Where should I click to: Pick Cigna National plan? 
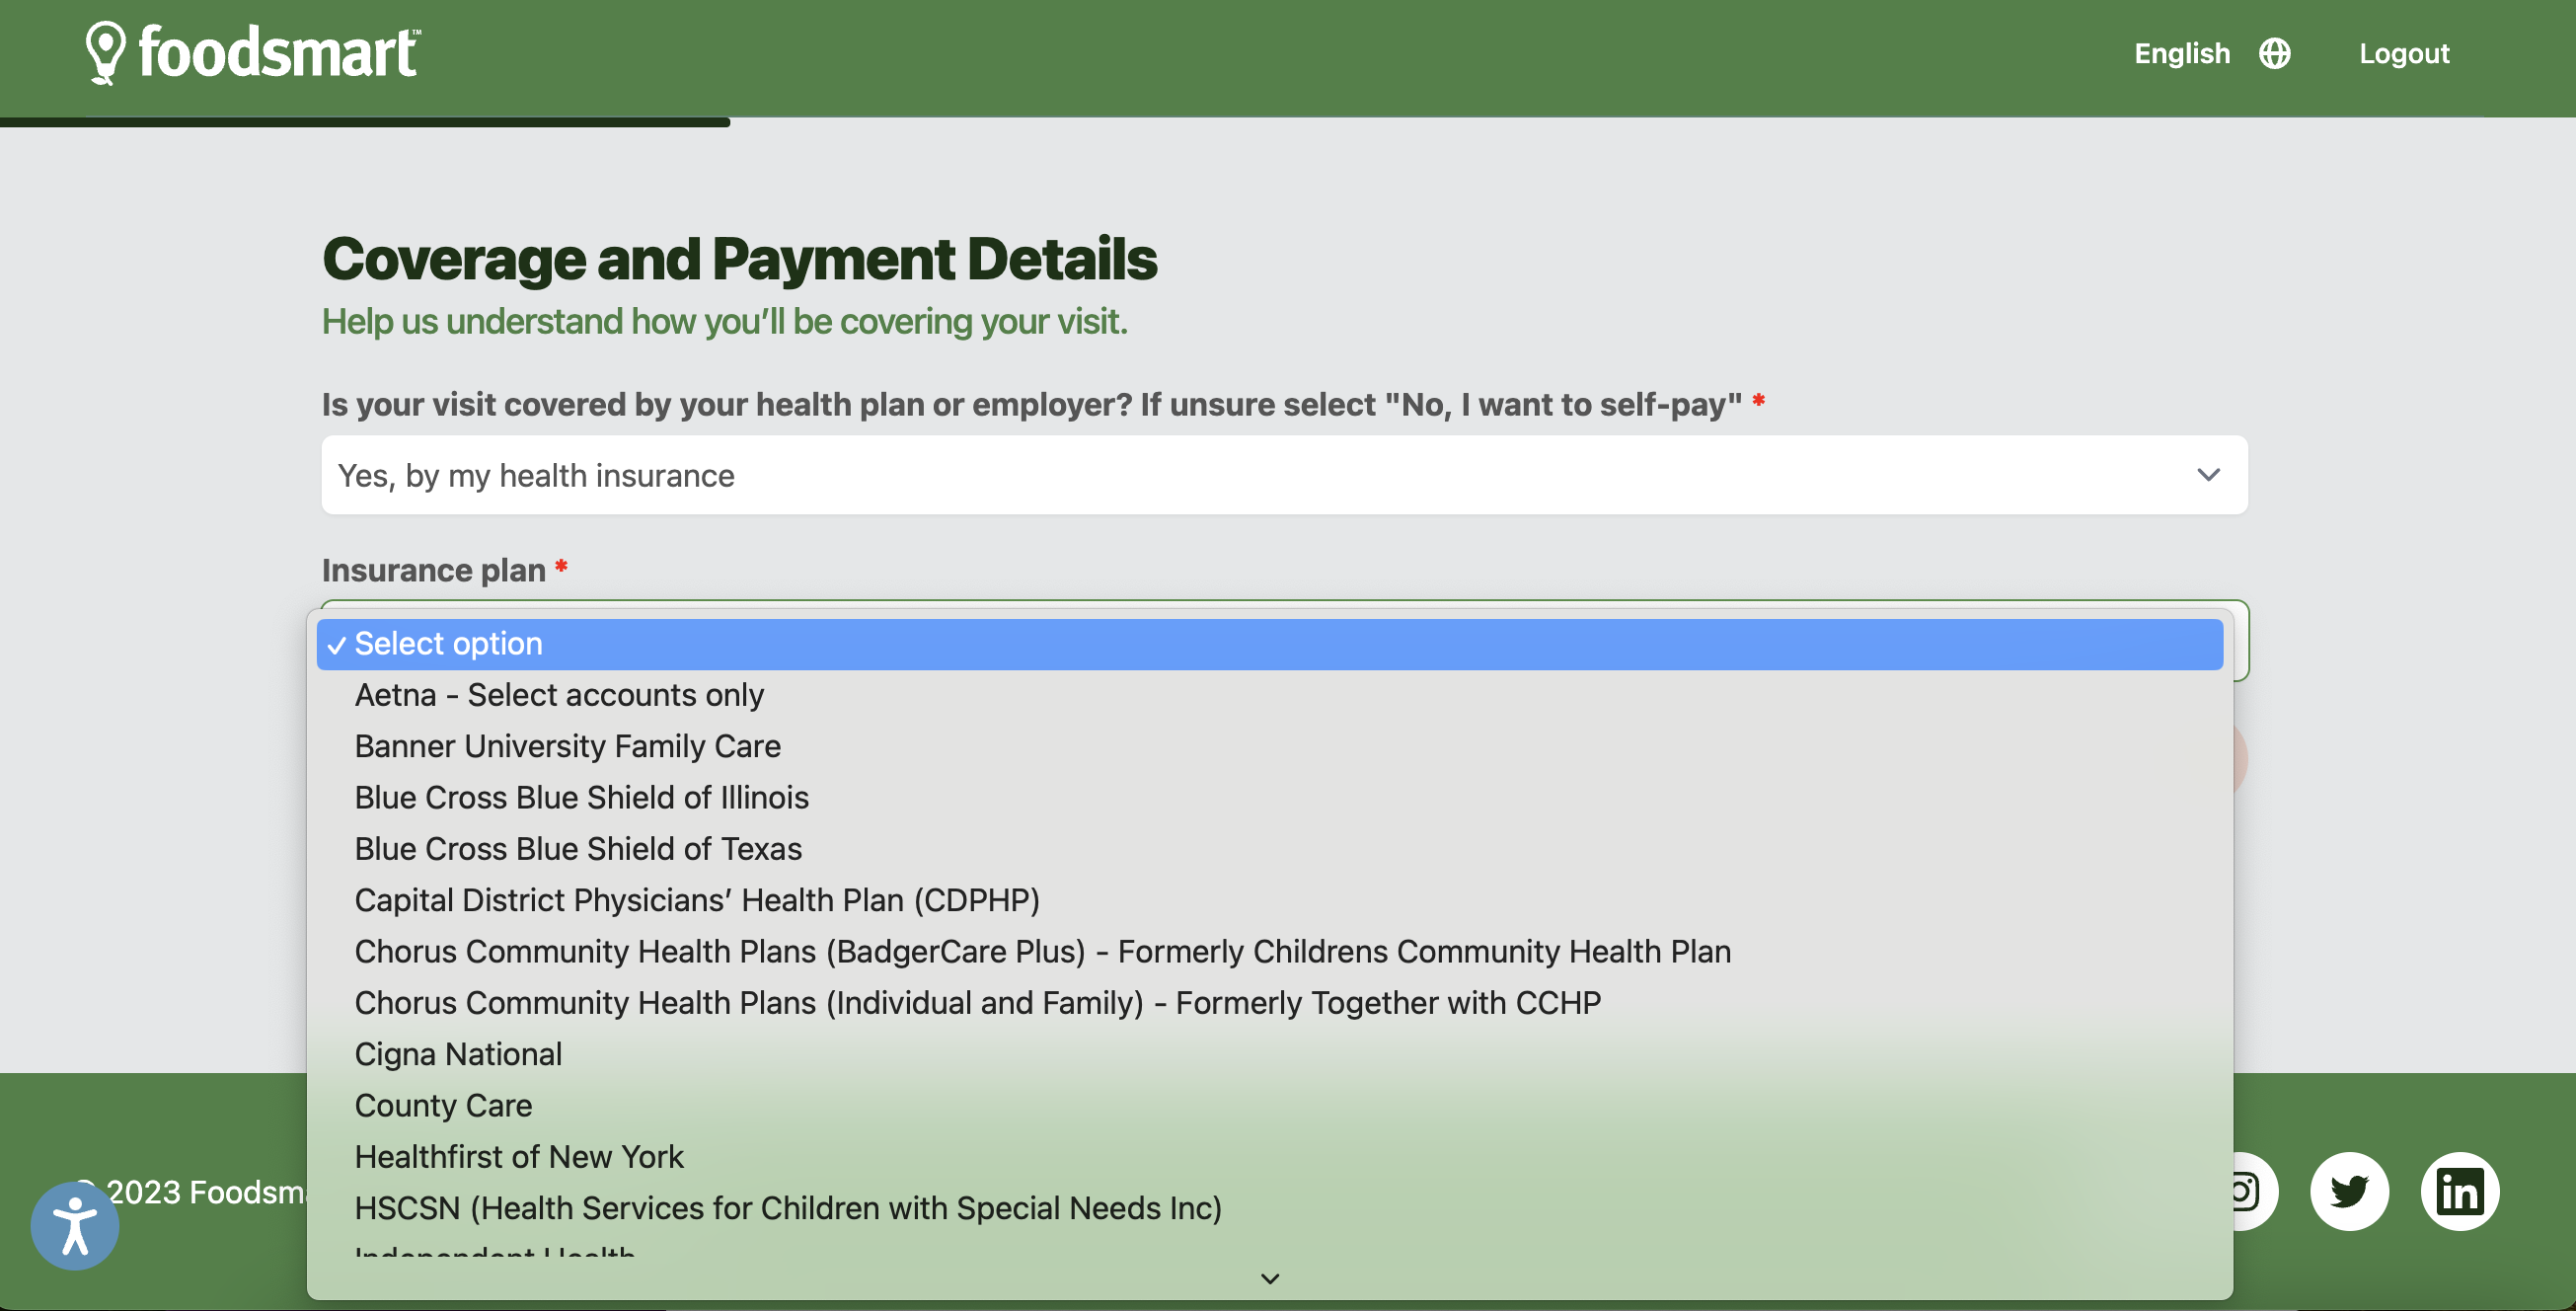pyautogui.click(x=1269, y=1054)
